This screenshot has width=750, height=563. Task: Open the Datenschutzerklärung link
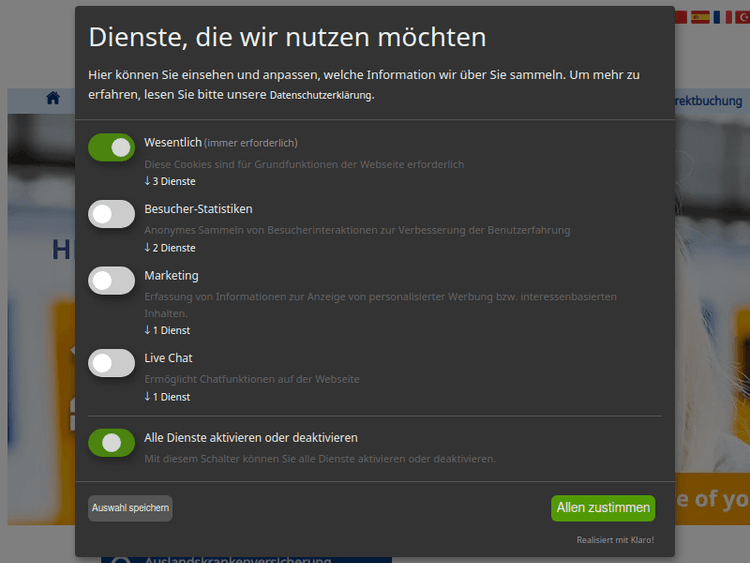coord(321,96)
